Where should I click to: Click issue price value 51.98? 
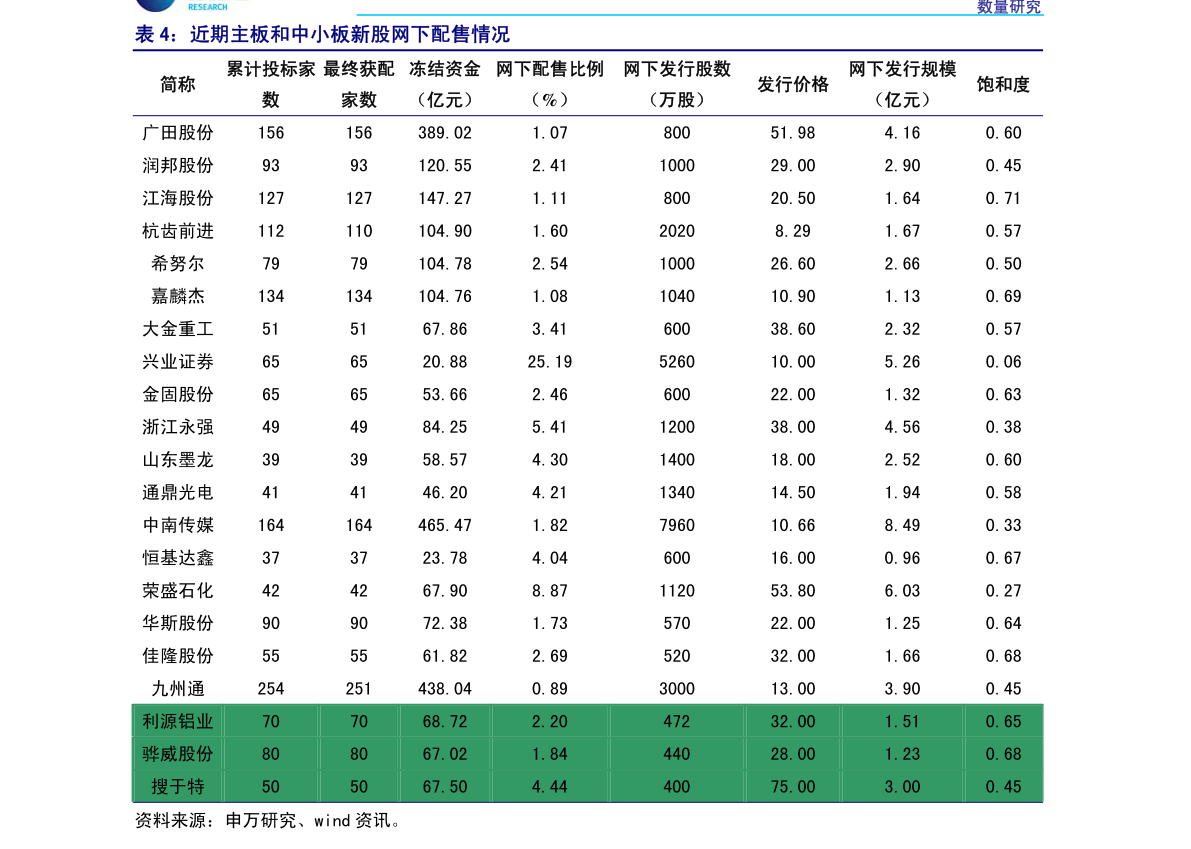coord(792,133)
